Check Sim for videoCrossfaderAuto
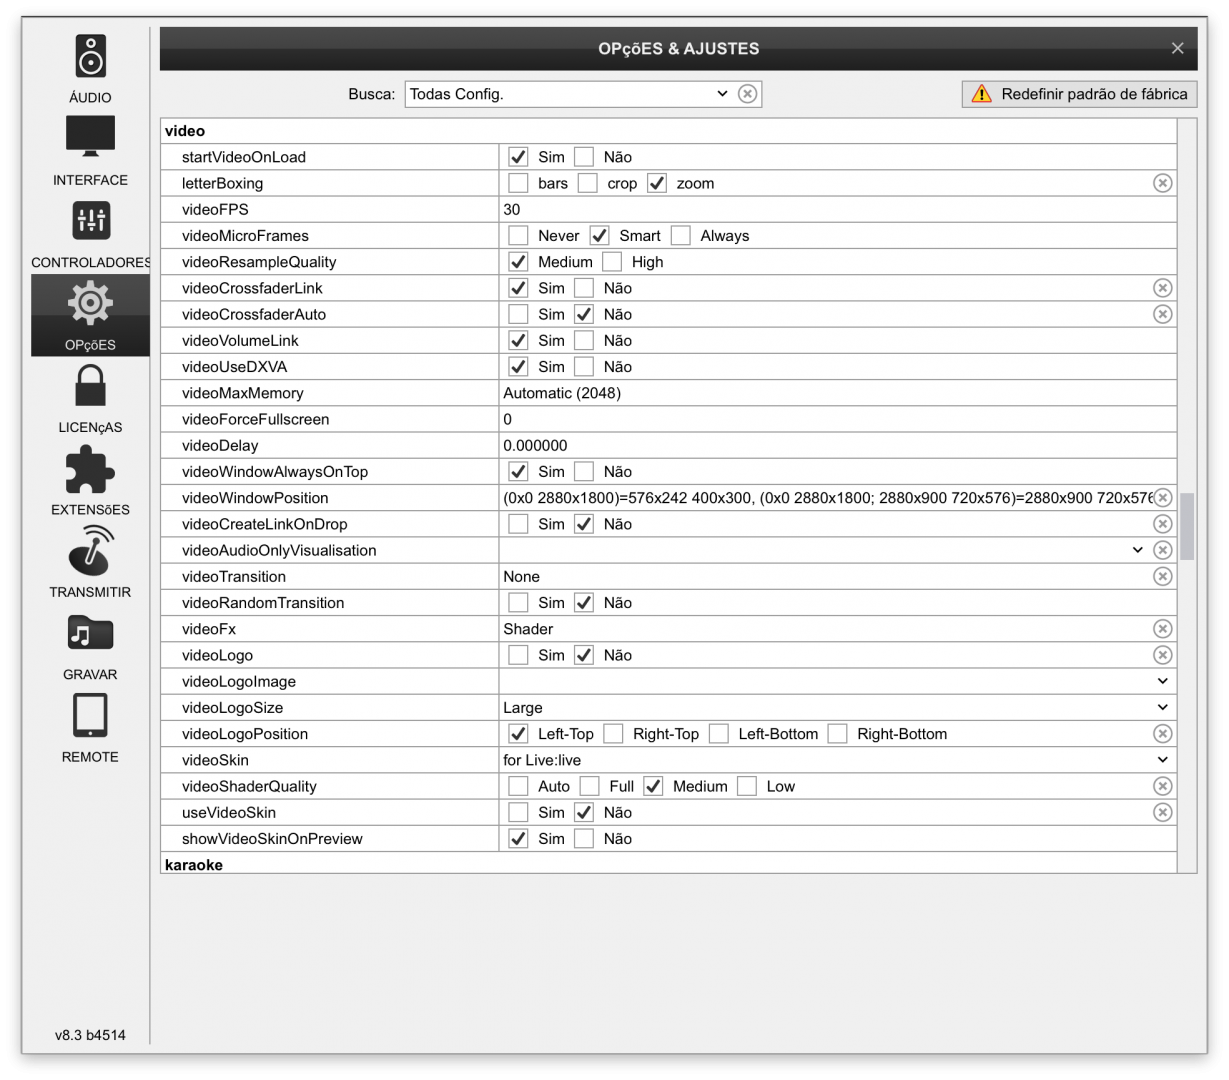Viewport: 1229px width, 1080px height. [x=518, y=314]
